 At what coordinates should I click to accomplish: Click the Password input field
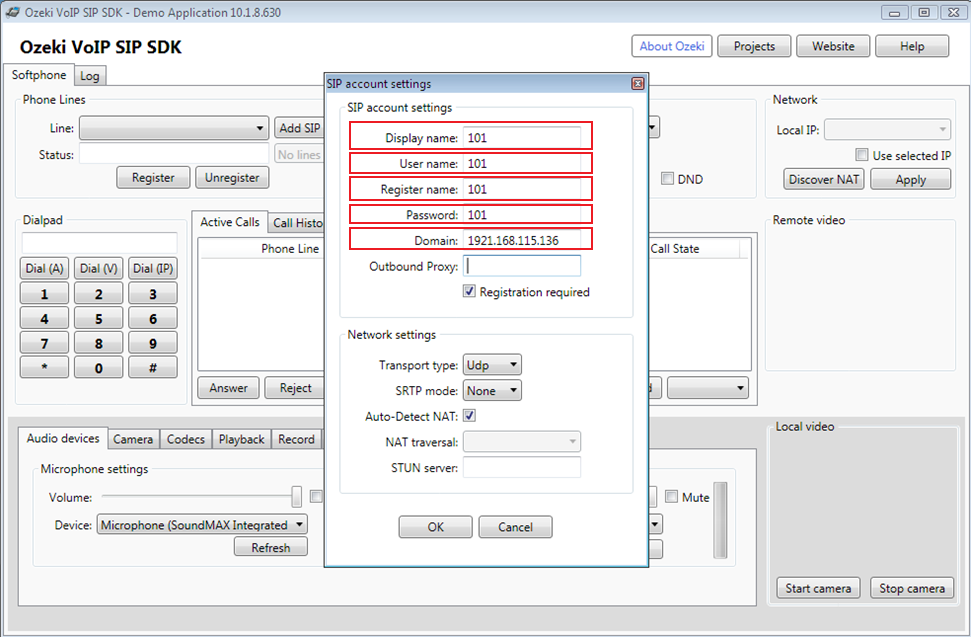pos(524,216)
